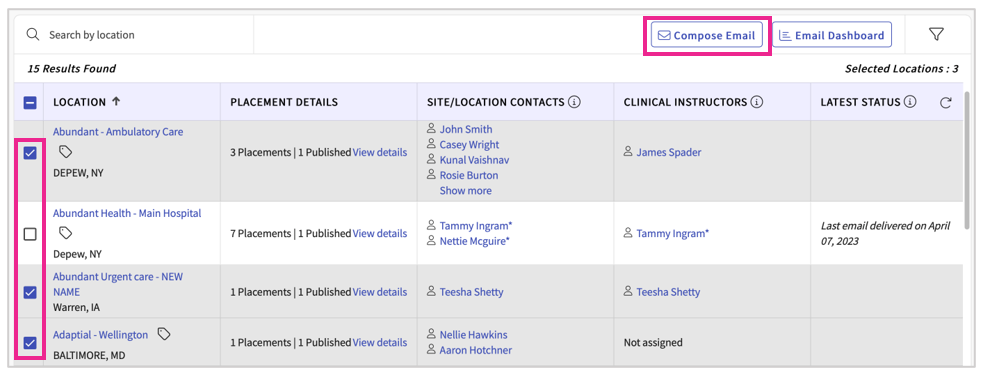982x376 pixels.
Task: Click the search magnifier icon
Action: pyautogui.click(x=33, y=34)
